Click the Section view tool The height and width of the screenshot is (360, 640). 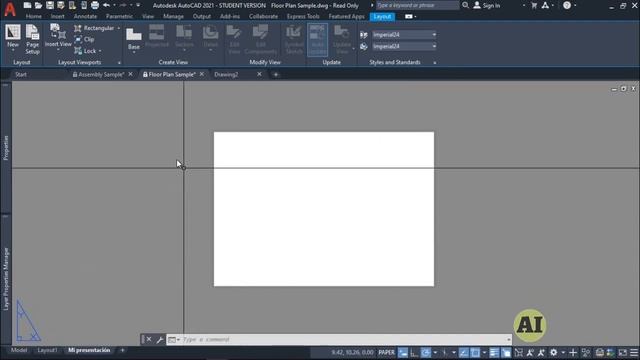(184, 38)
